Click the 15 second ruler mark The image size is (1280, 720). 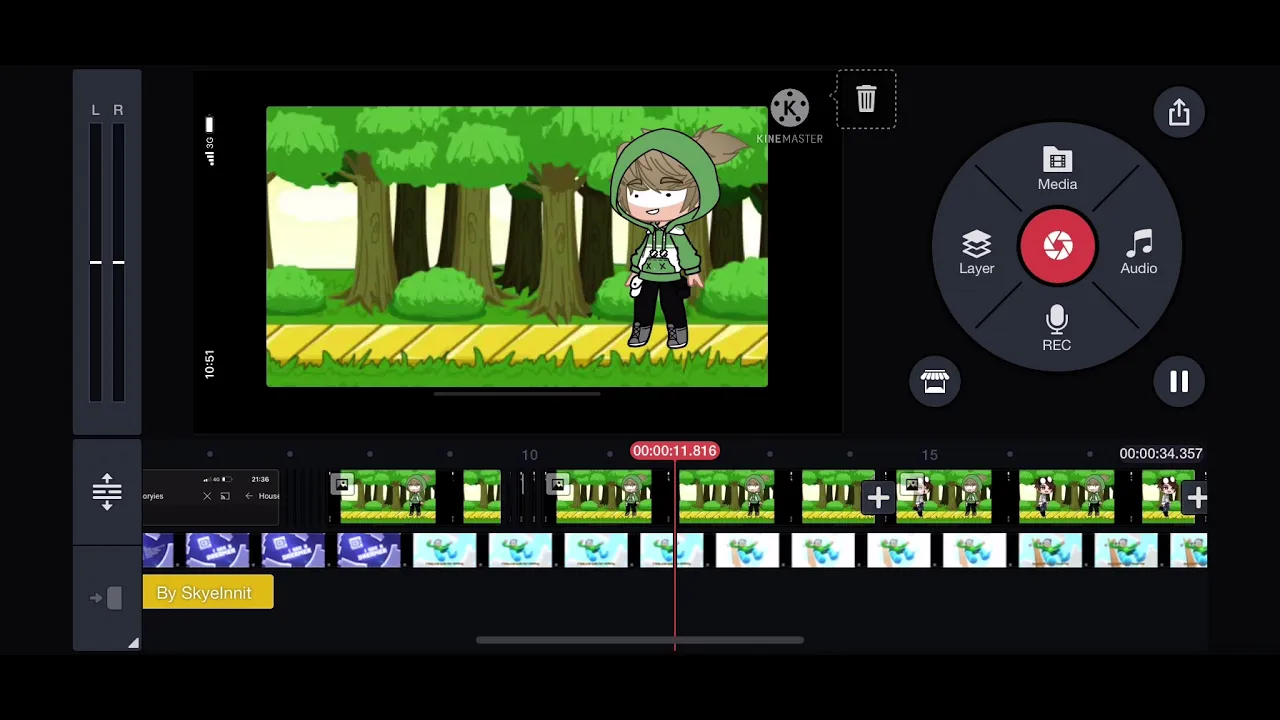pyautogui.click(x=929, y=455)
